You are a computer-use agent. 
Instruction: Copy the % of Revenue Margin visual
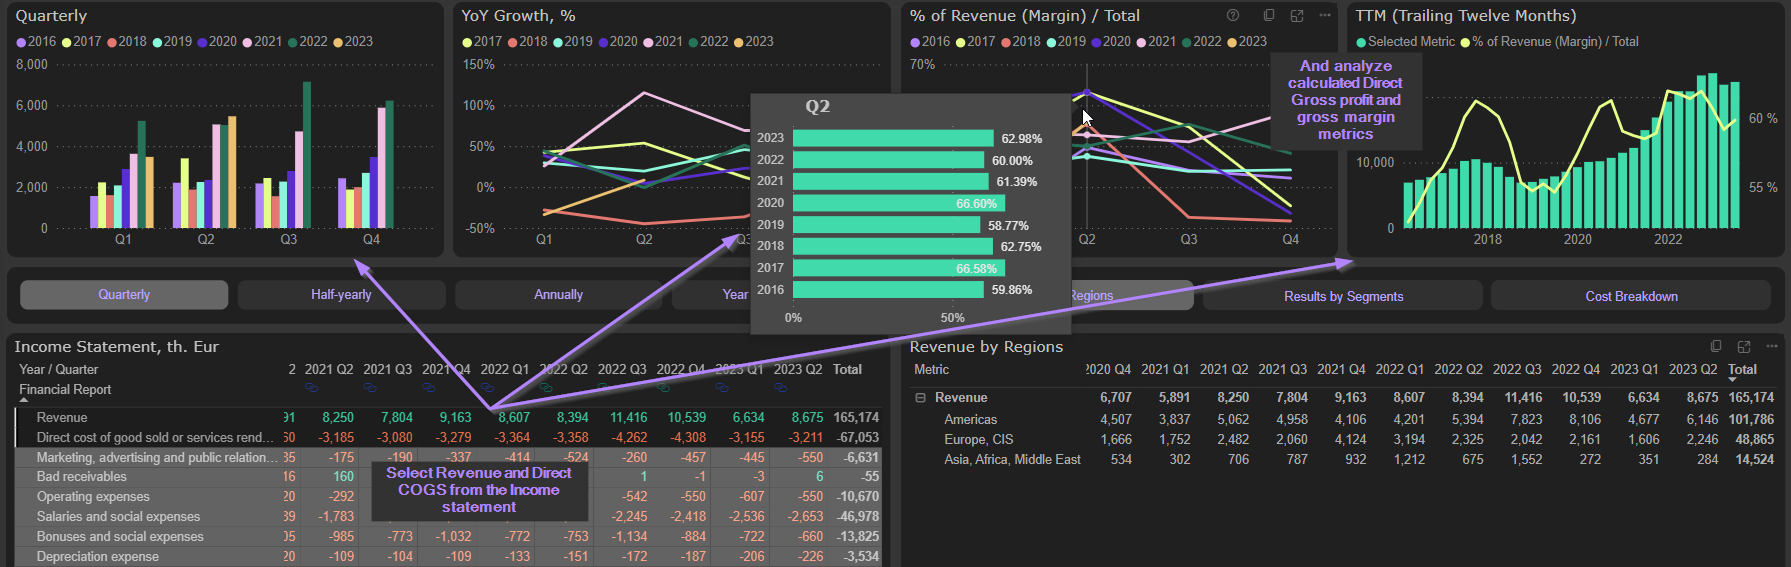(1269, 16)
